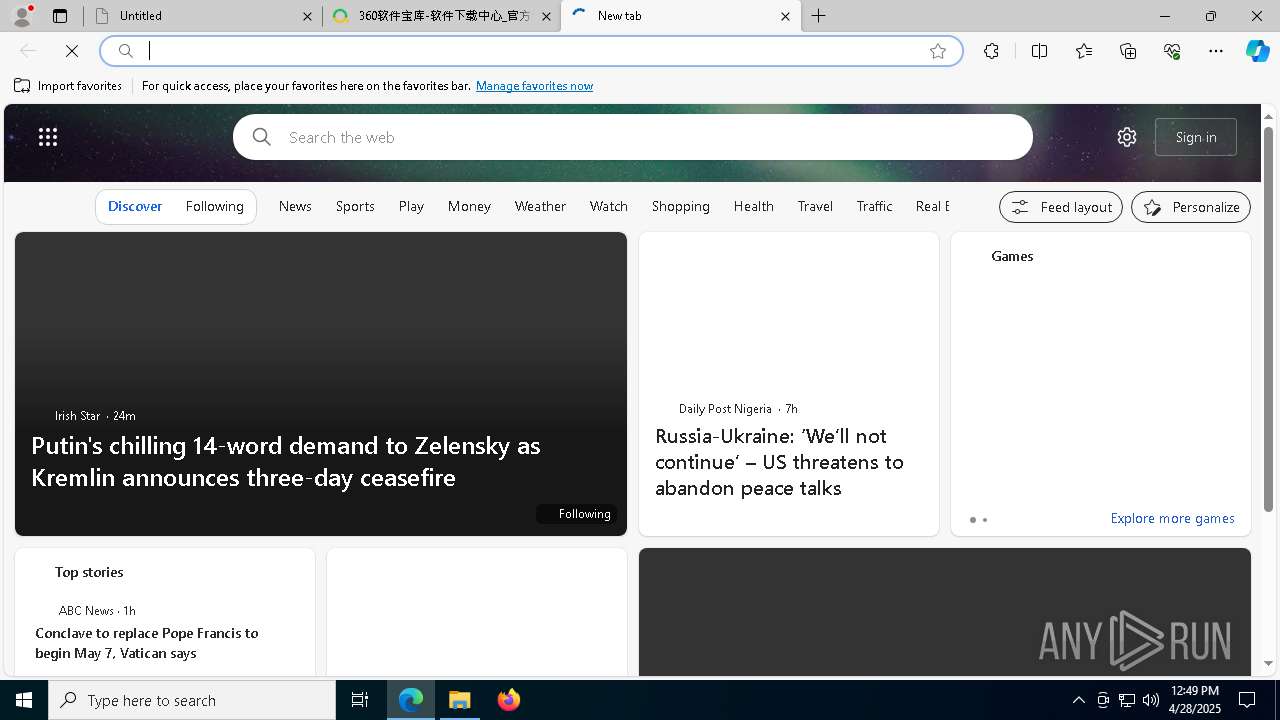Click Following button on Irish Star card
1280x720 pixels.
tap(575, 514)
